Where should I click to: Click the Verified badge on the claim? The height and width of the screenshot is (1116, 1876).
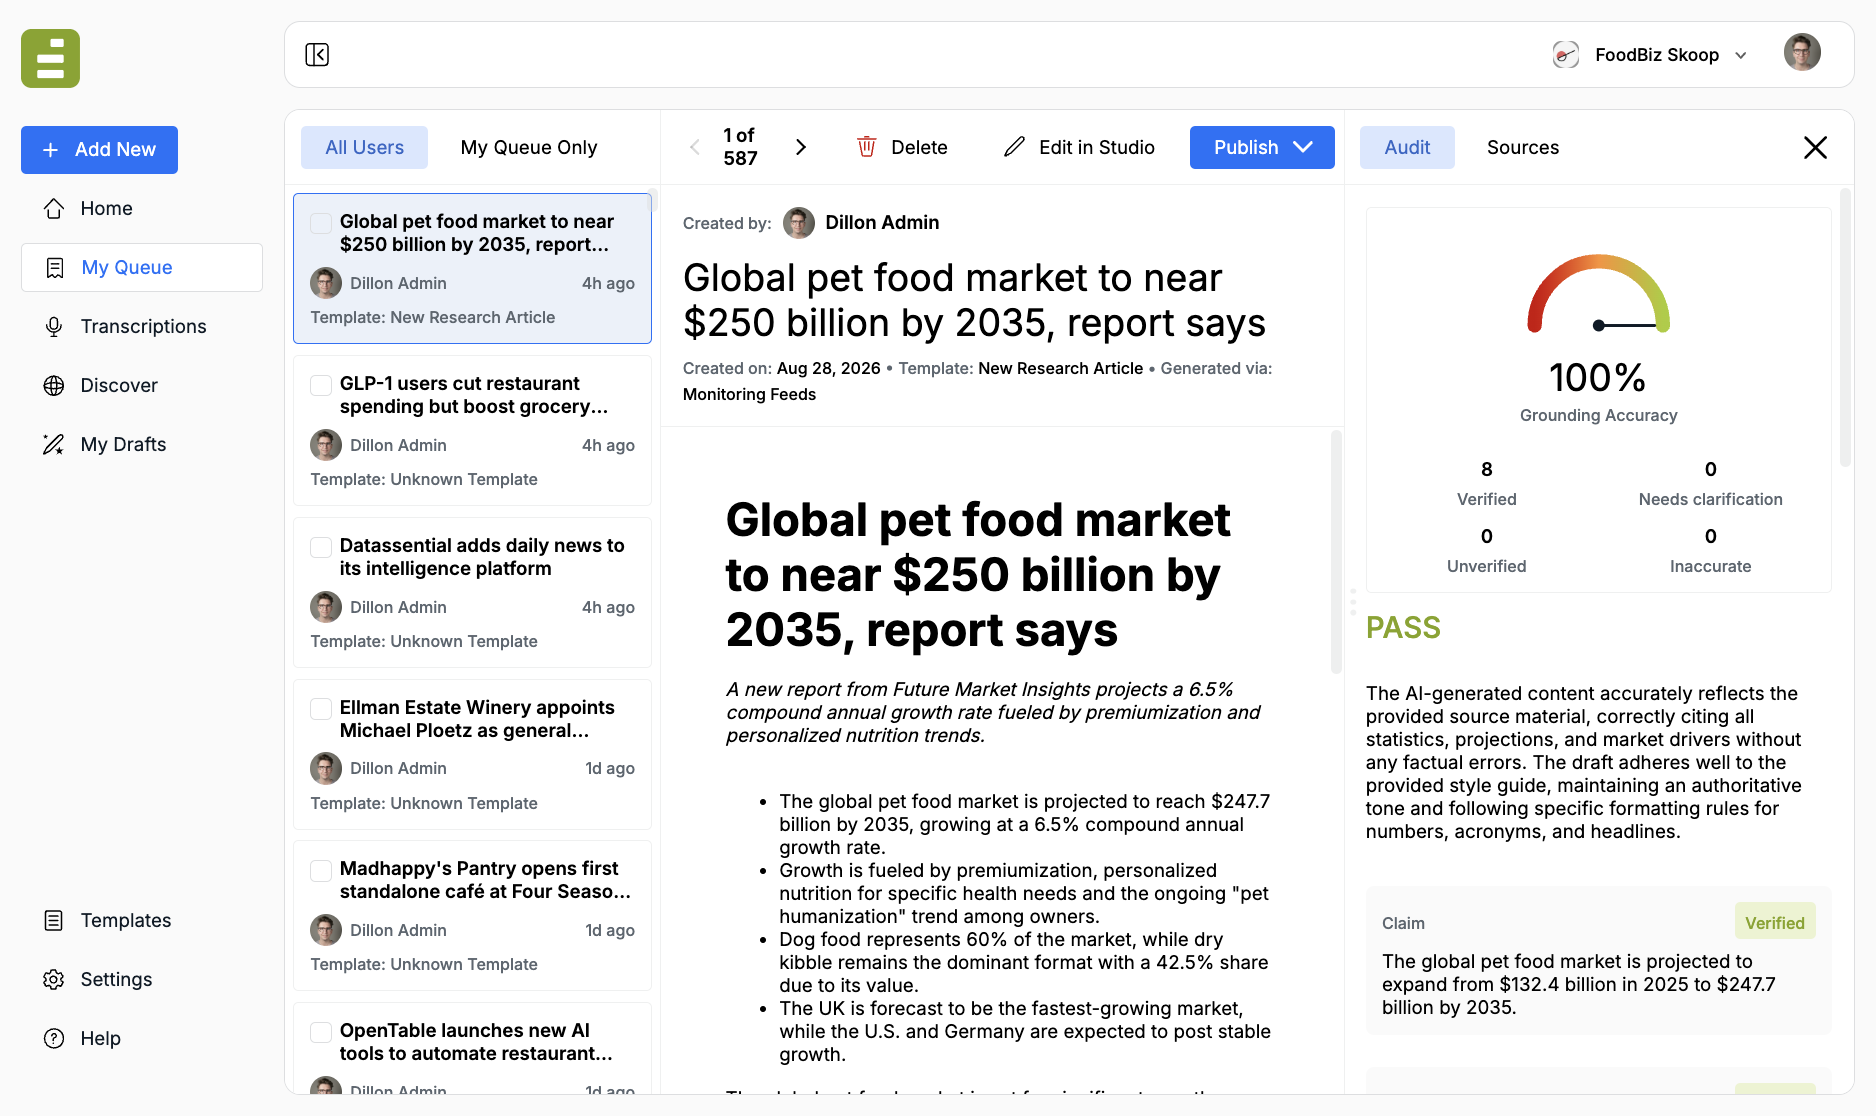1775,922
